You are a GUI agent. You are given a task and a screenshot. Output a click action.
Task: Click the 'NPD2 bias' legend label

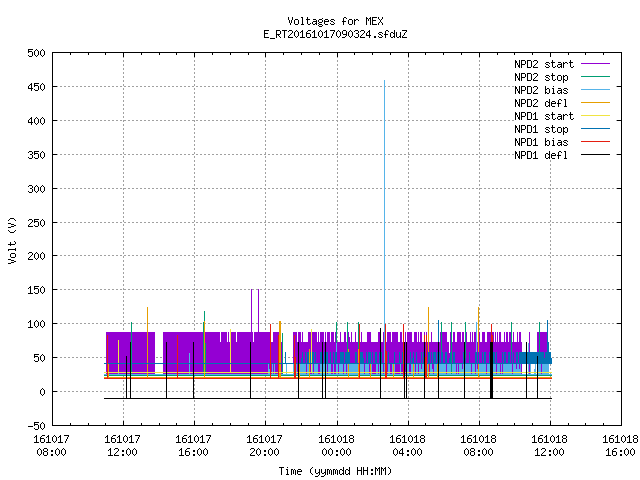541,90
